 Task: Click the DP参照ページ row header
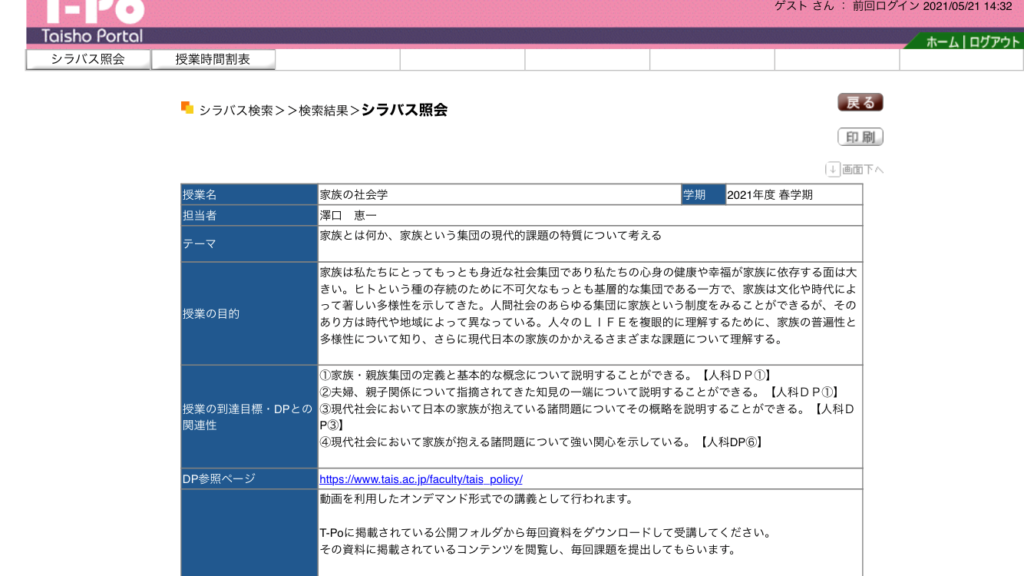[x=219, y=479]
